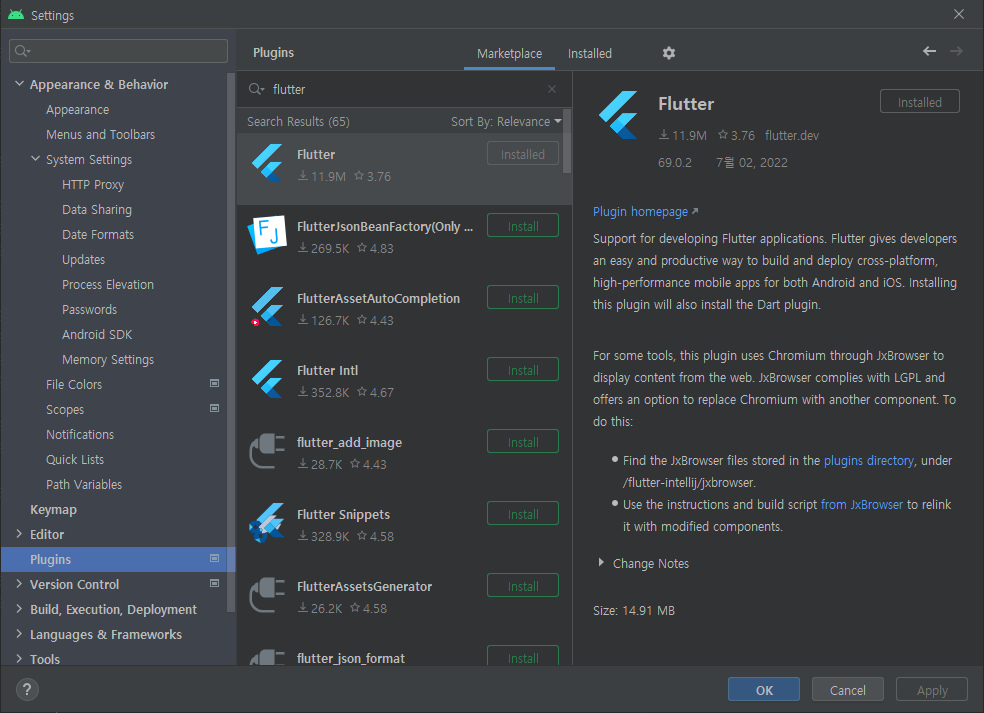Select Quick Lists in the tree
This screenshot has width=984, height=713.
(75, 459)
